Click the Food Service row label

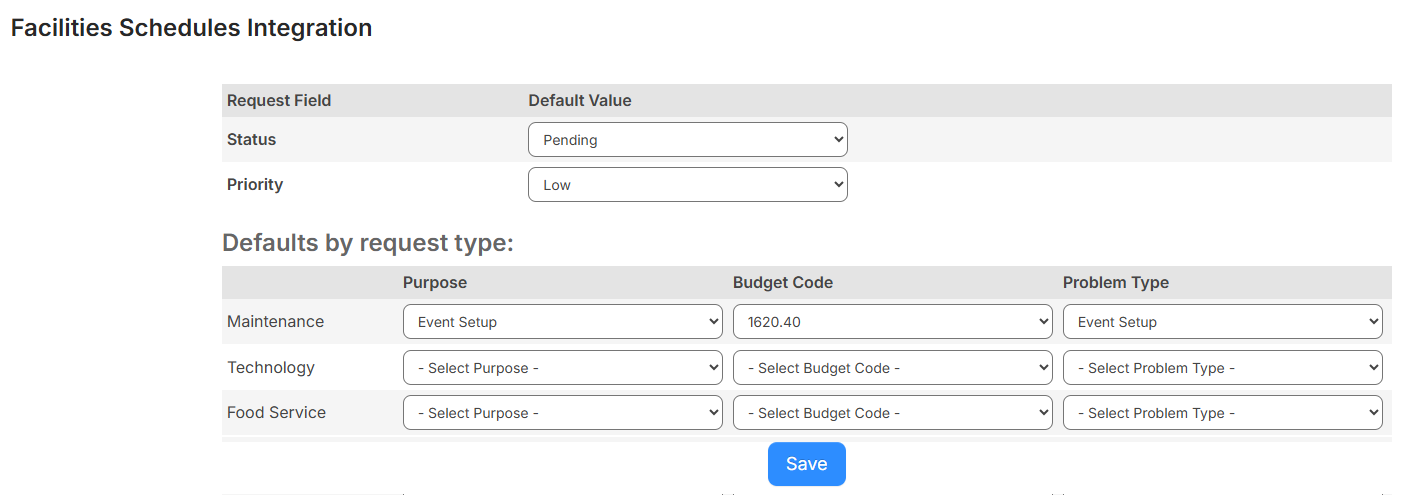[x=276, y=413]
